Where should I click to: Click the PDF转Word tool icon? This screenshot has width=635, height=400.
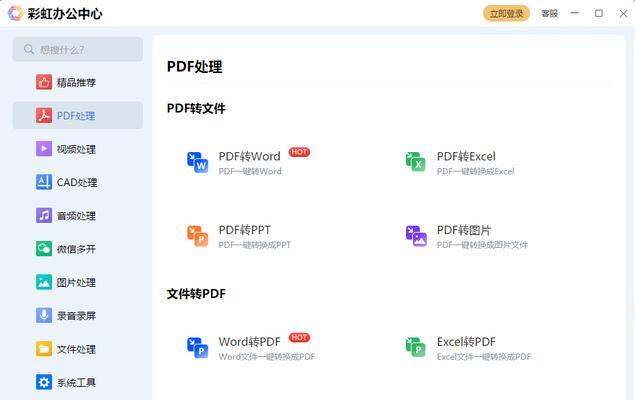(198, 162)
